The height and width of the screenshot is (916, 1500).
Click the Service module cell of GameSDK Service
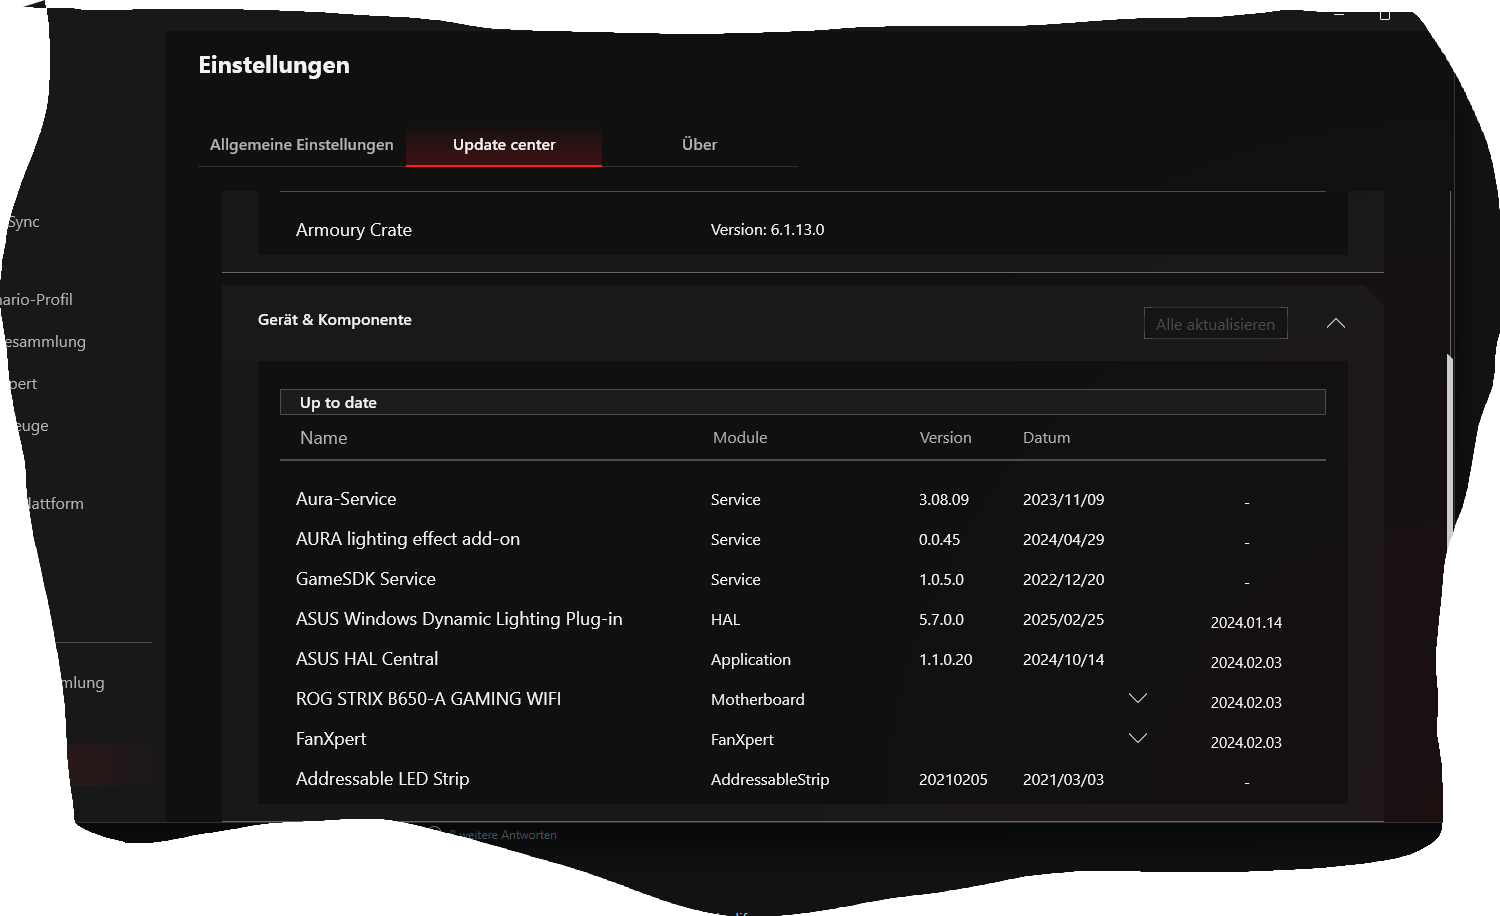735,580
